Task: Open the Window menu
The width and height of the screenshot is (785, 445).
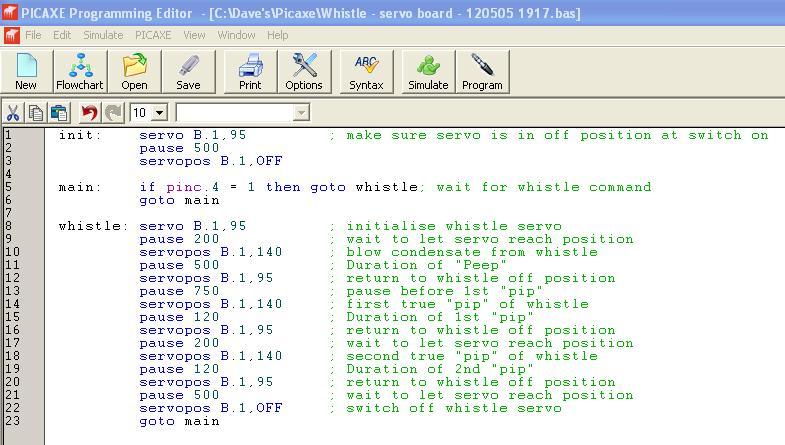Action: pos(236,35)
